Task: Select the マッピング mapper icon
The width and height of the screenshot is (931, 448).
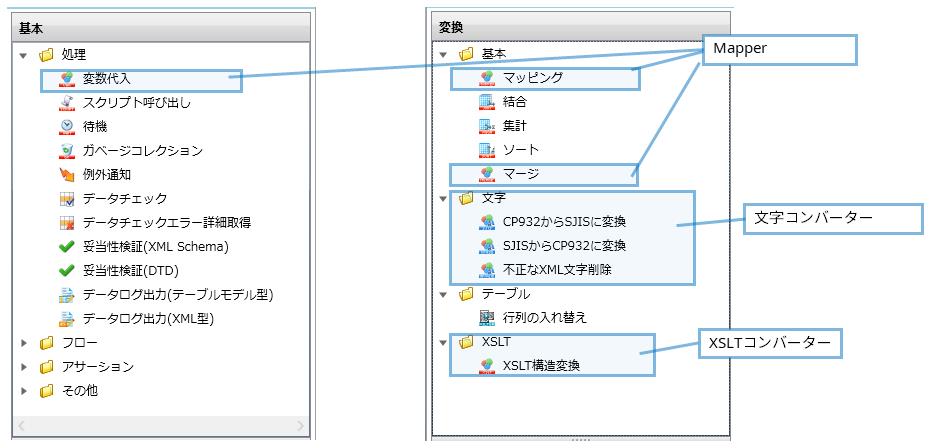Action: pyautogui.click(x=487, y=78)
